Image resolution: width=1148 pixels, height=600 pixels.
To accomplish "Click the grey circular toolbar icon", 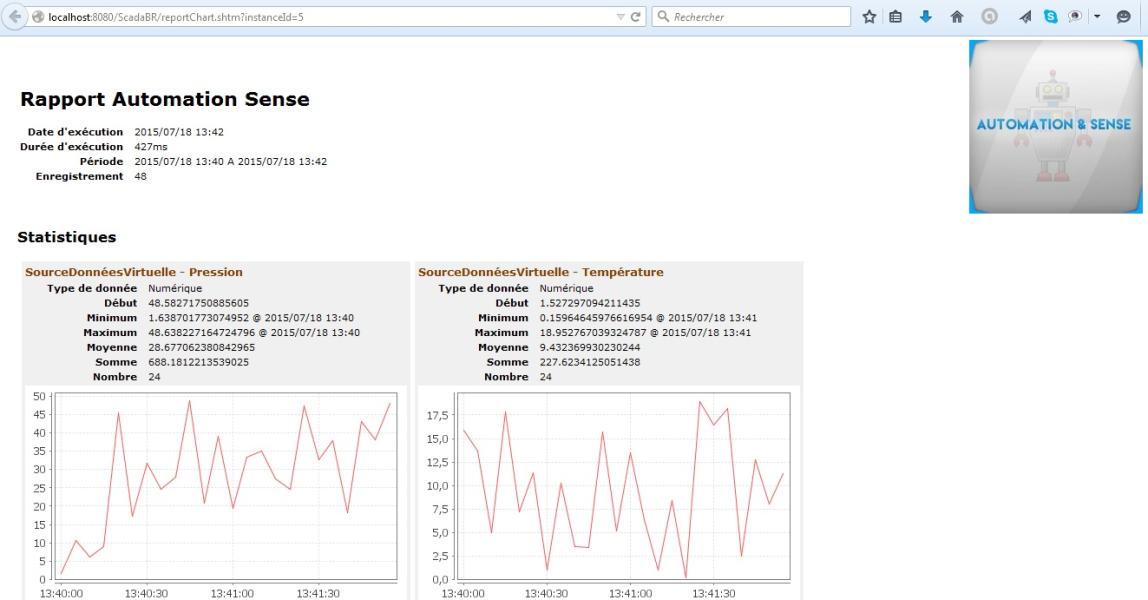I will click(x=989, y=16).
